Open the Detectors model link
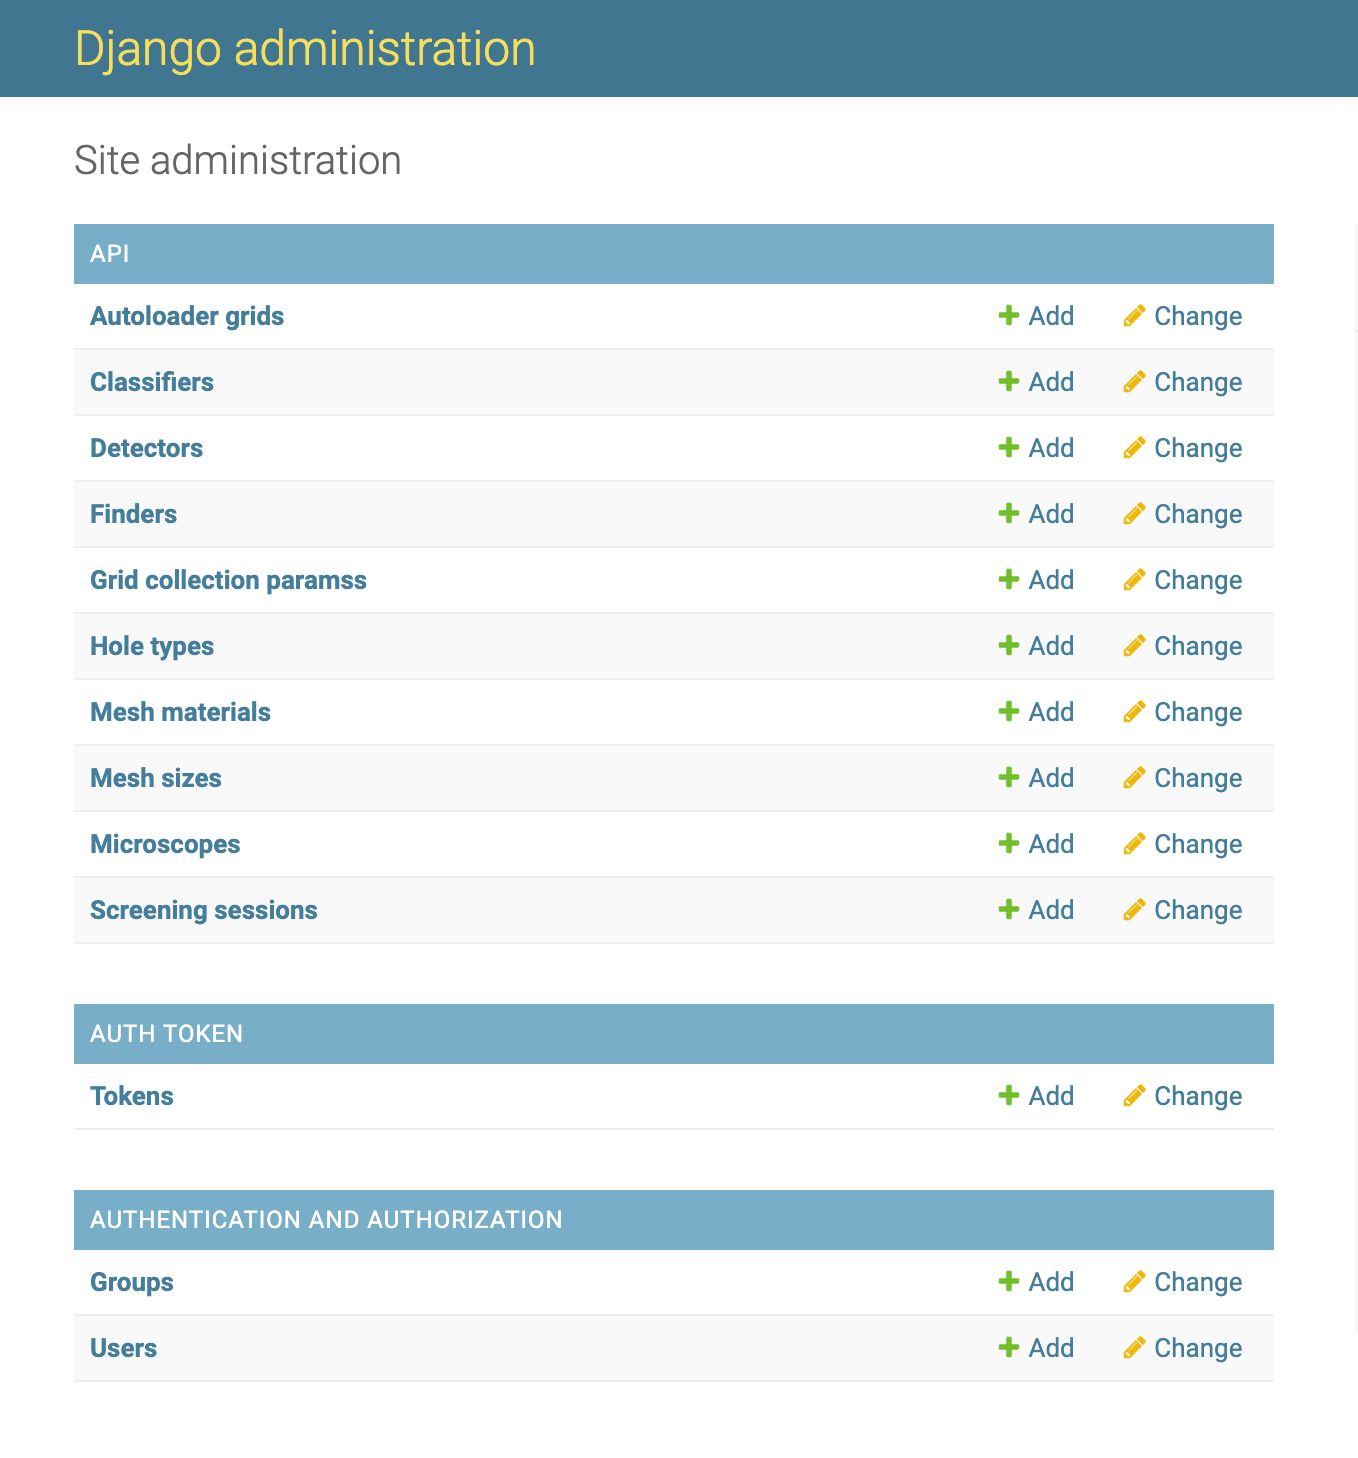The width and height of the screenshot is (1358, 1458). pyautogui.click(x=146, y=448)
